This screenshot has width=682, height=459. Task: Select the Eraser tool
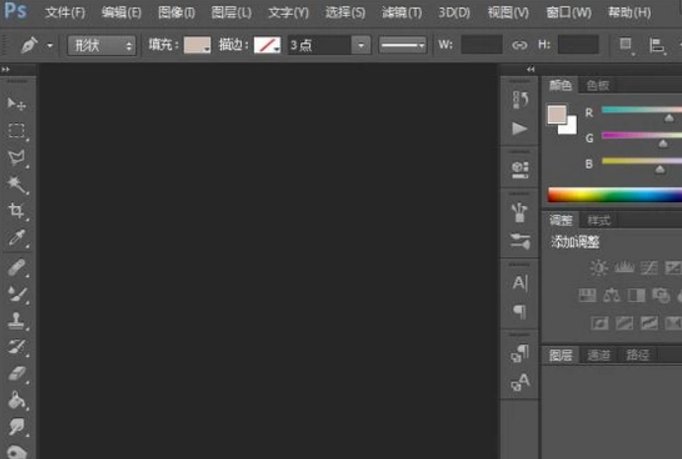click(x=17, y=373)
